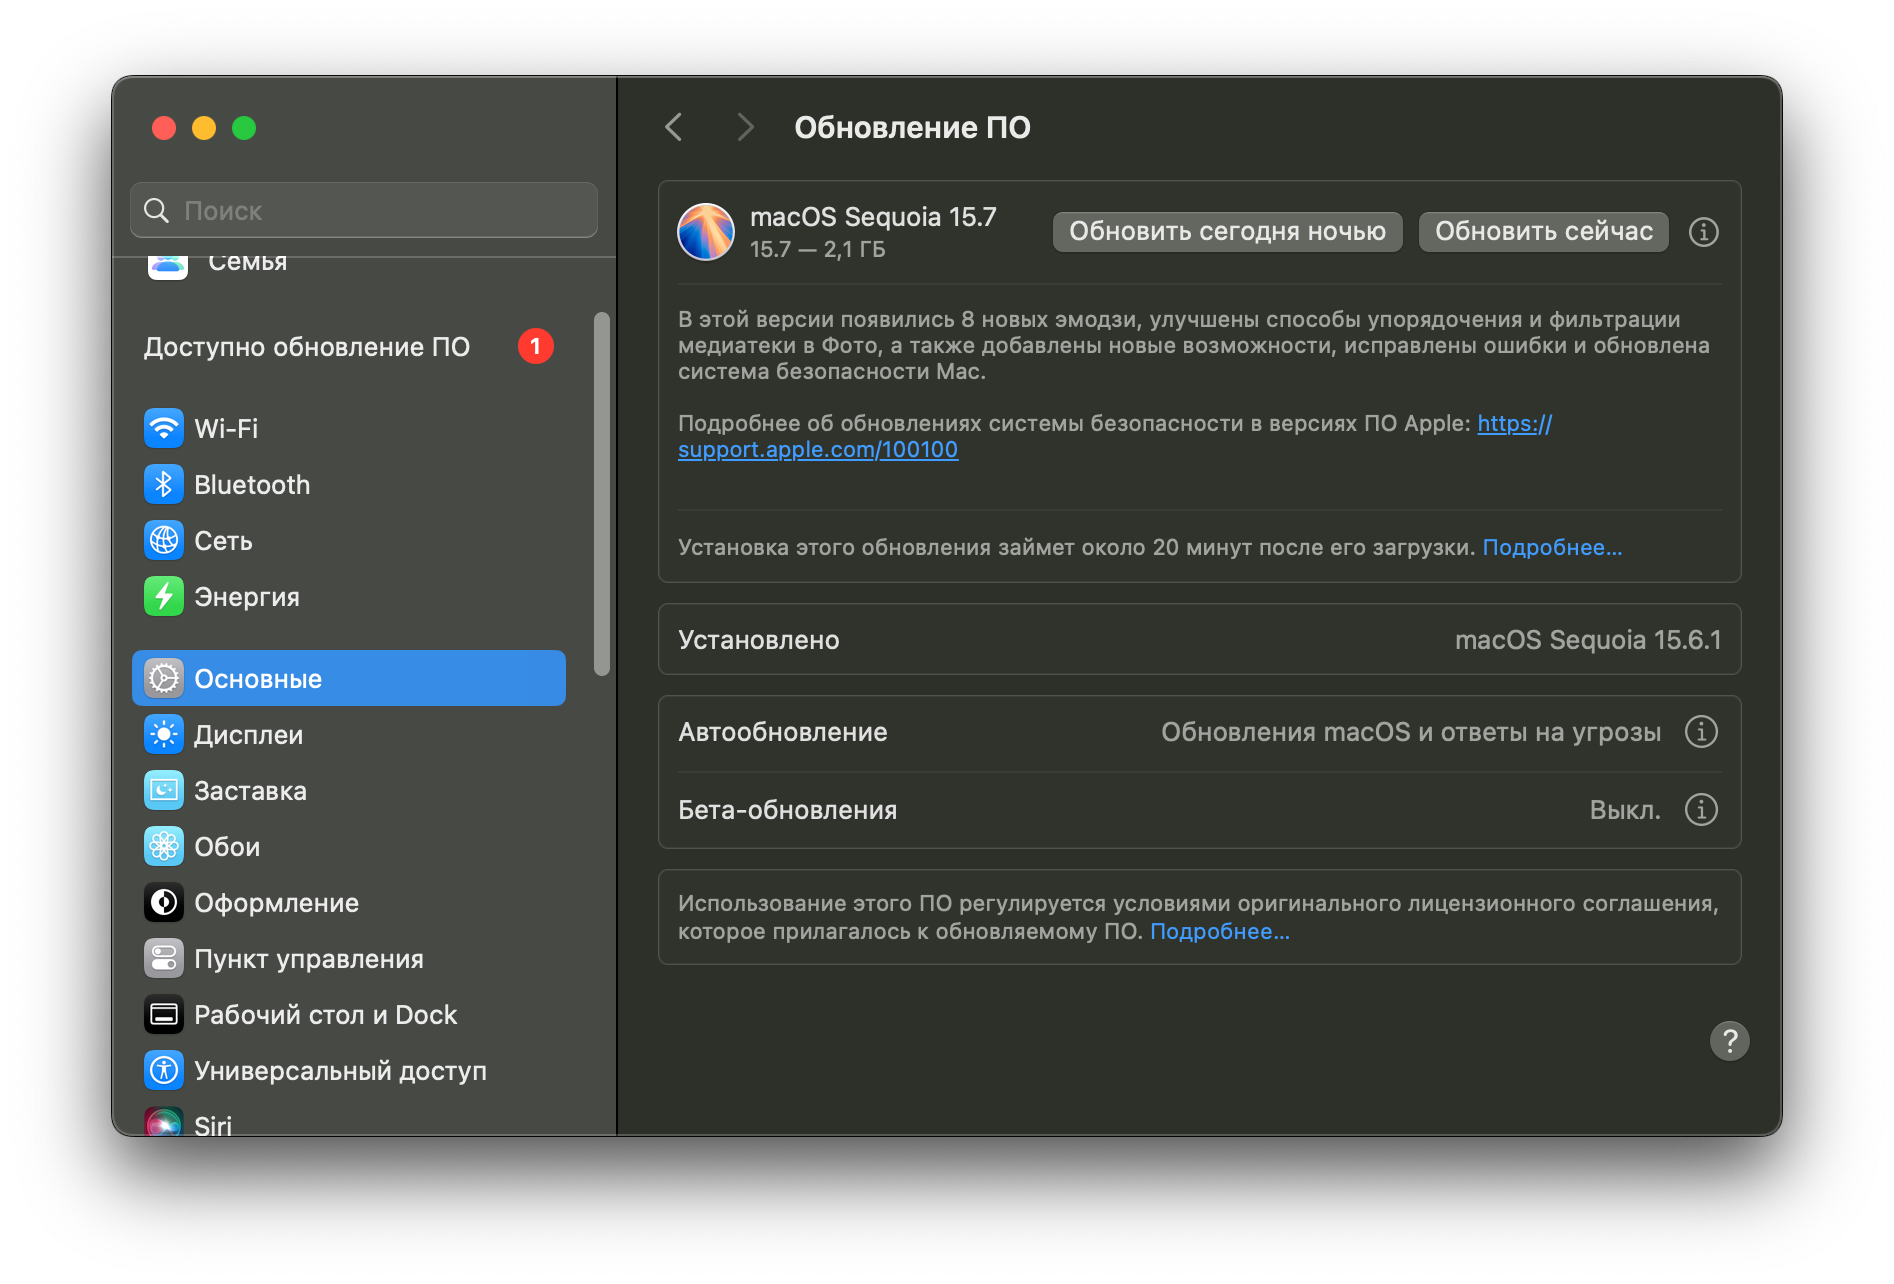Click the Оформление appearance icon
Image resolution: width=1894 pixels, height=1284 pixels.
(164, 902)
